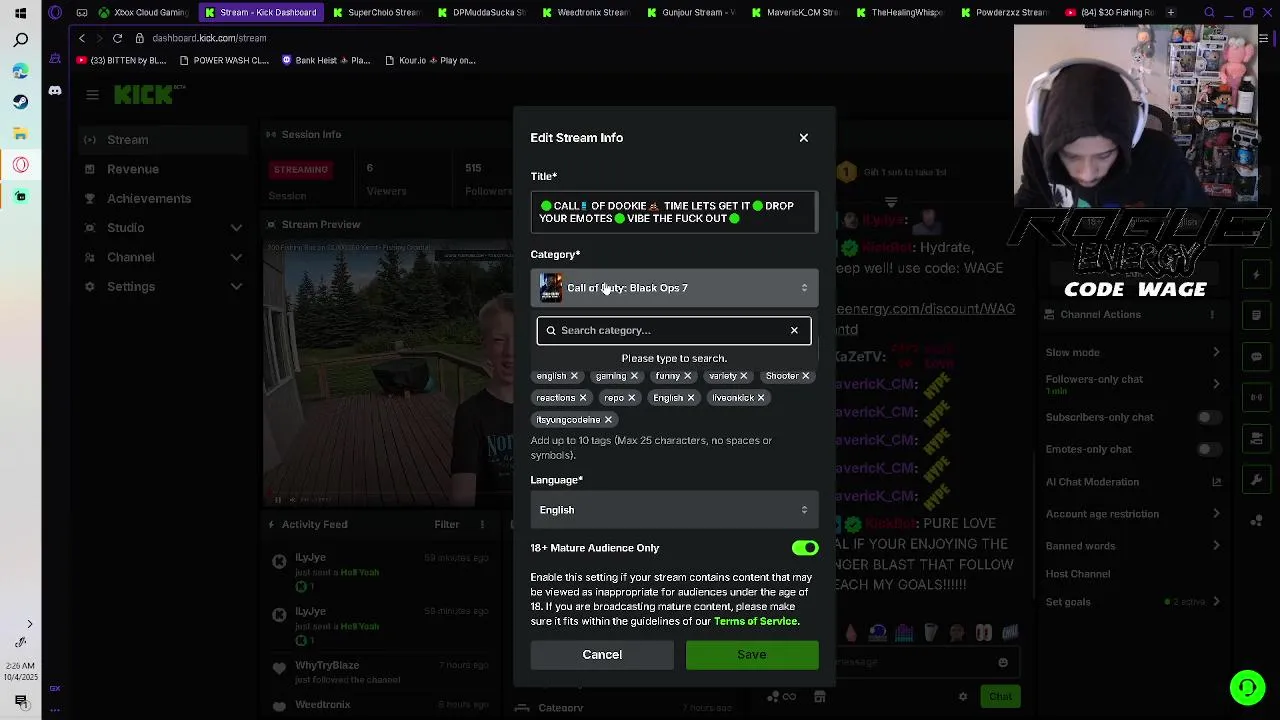Open the POWER WASH bookmark

pyautogui.click(x=223, y=61)
